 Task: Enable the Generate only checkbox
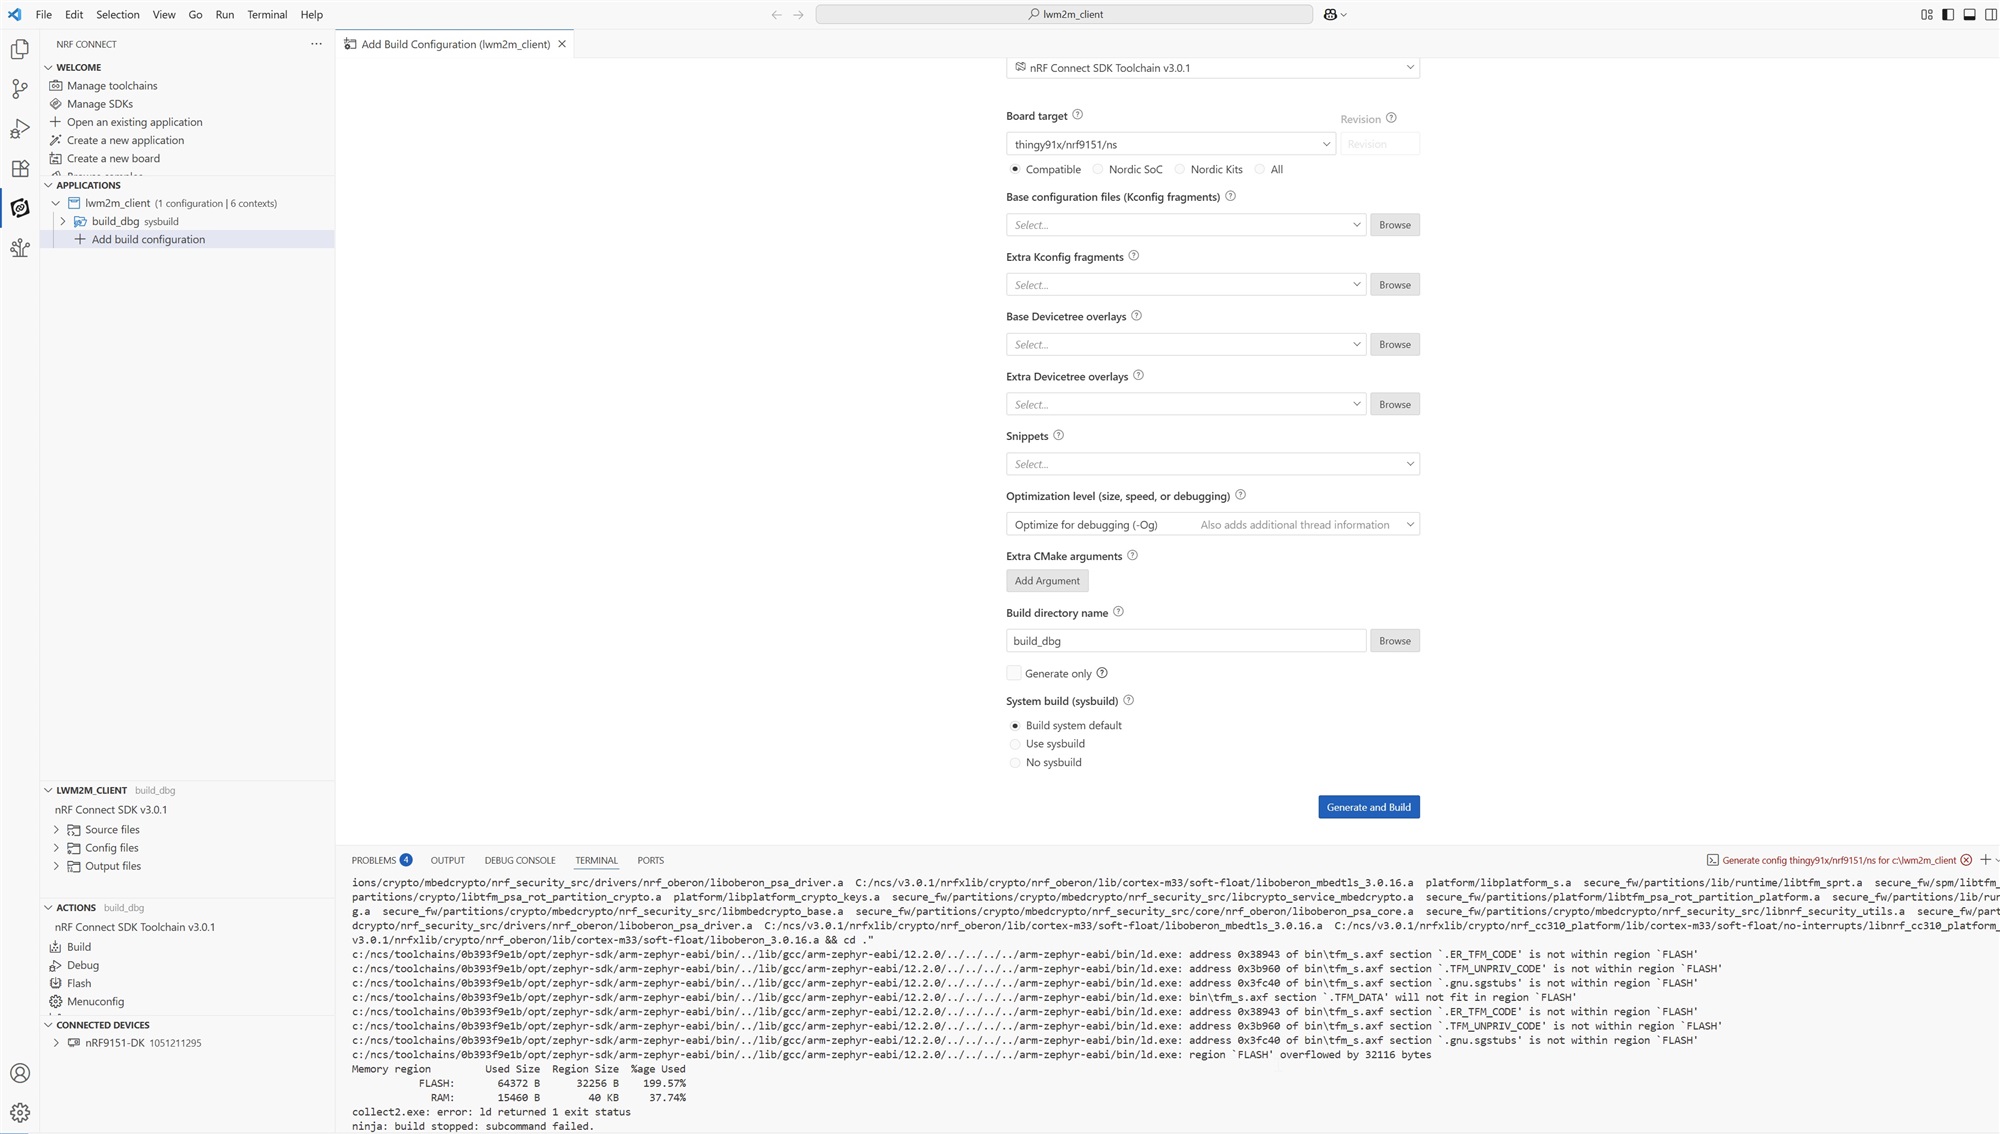[x=1014, y=673]
